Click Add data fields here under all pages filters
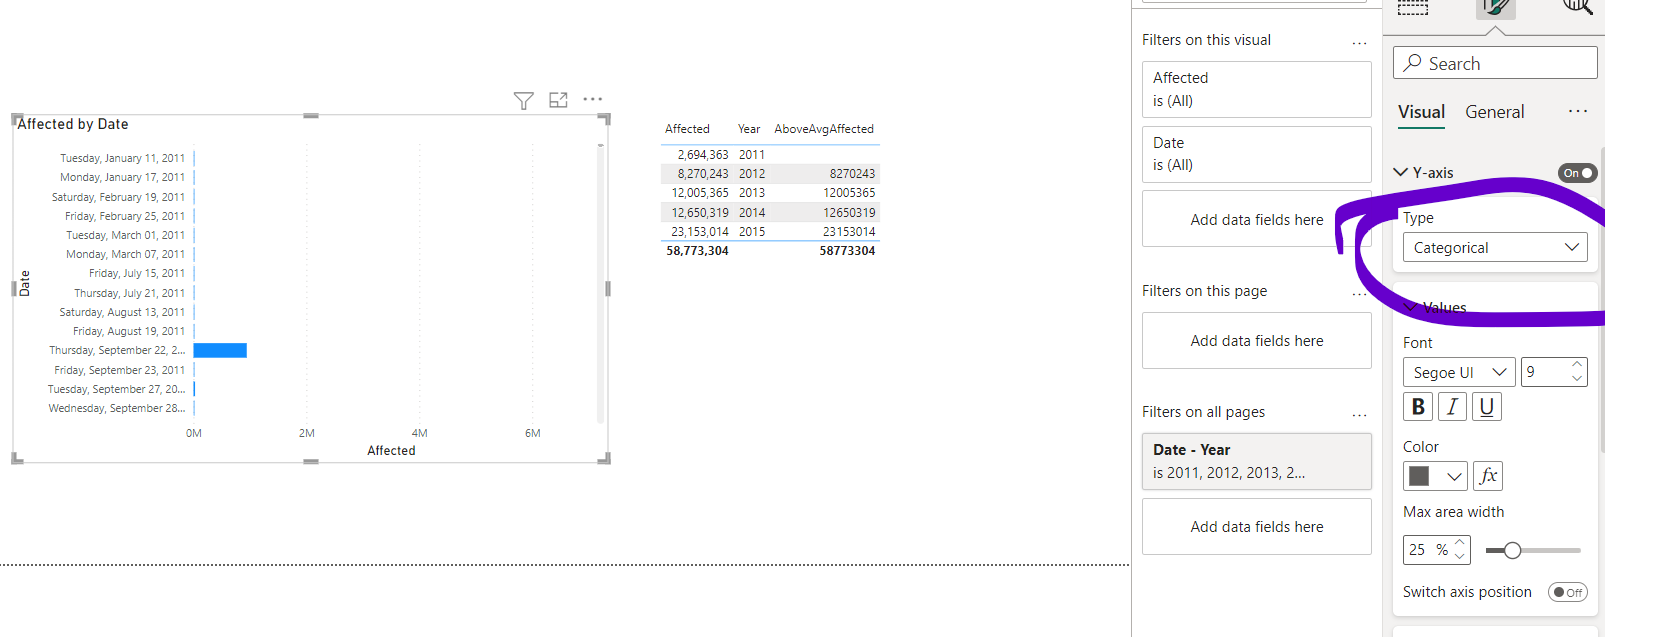The width and height of the screenshot is (1665, 637). pos(1256,527)
